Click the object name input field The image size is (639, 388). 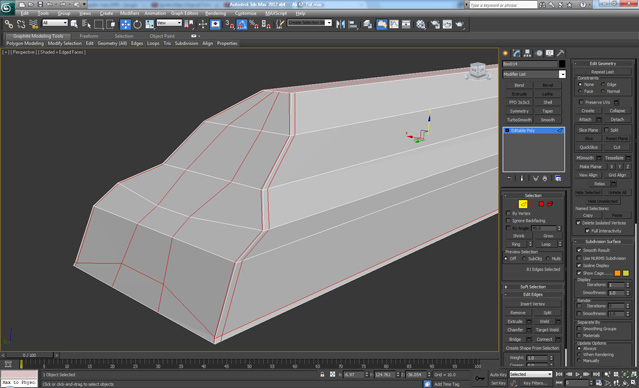pyautogui.click(x=530, y=64)
